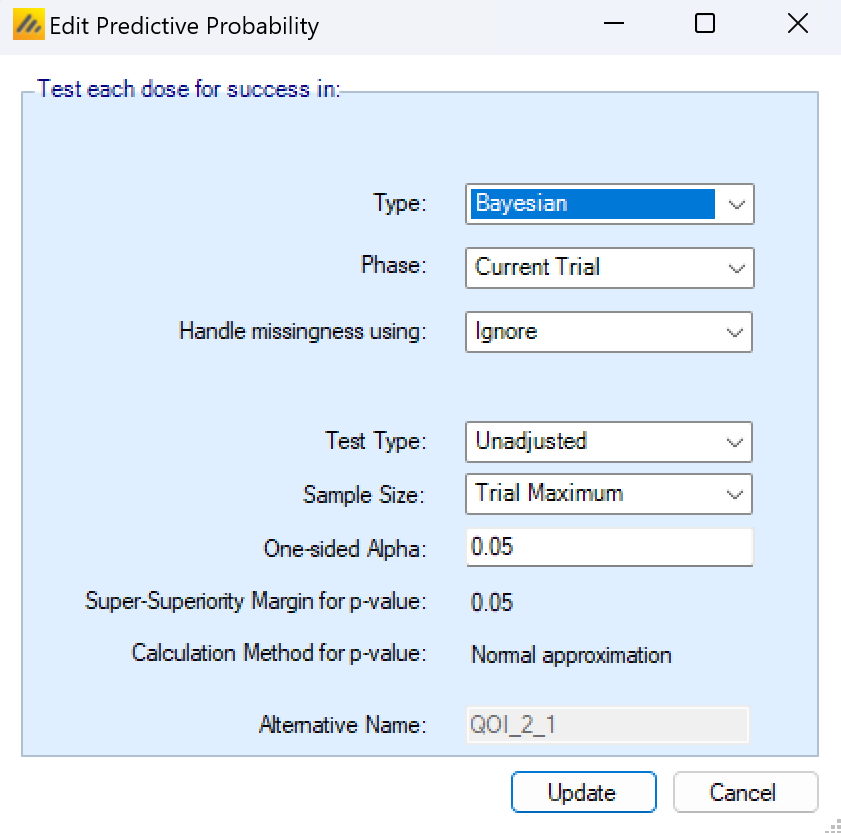The width and height of the screenshot is (841, 833).
Task: Click the disabled Alternative Name field
Action: 608,725
